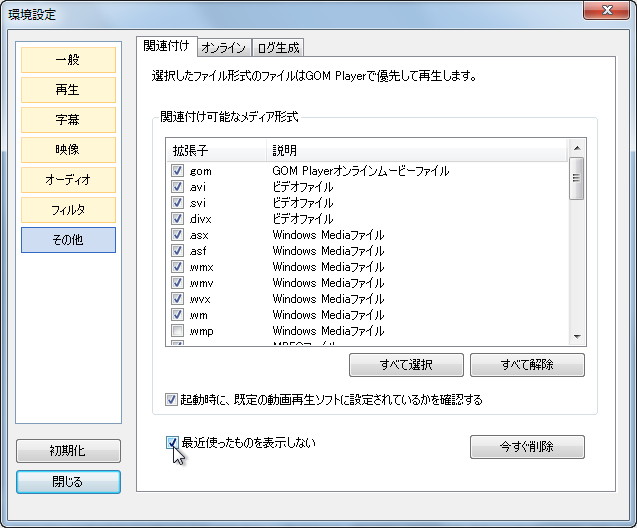Click the list scrollbar up arrow
This screenshot has width=637, height=528.
577,148
